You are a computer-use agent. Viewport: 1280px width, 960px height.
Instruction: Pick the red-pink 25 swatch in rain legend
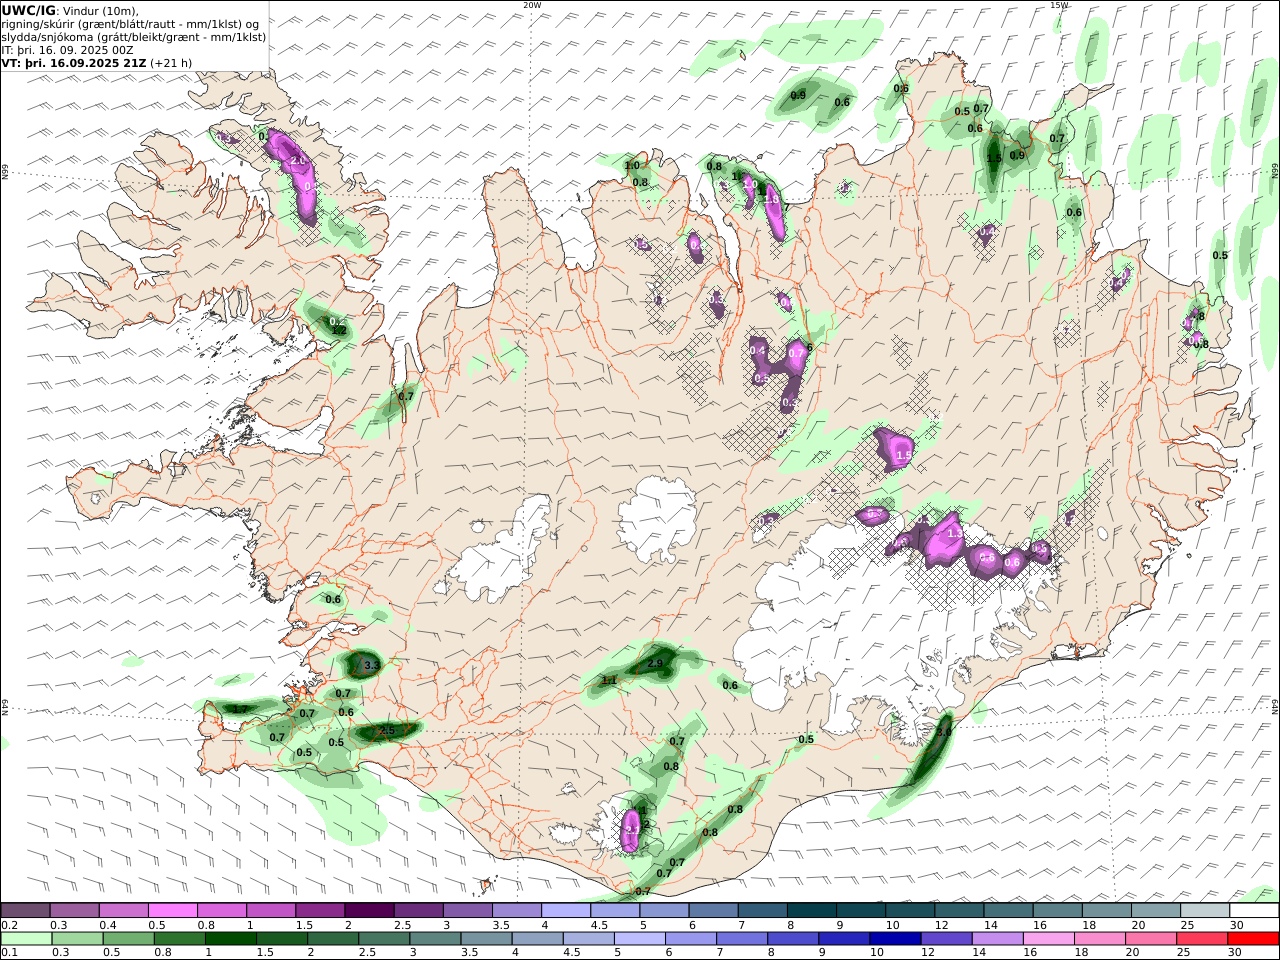click(1202, 939)
